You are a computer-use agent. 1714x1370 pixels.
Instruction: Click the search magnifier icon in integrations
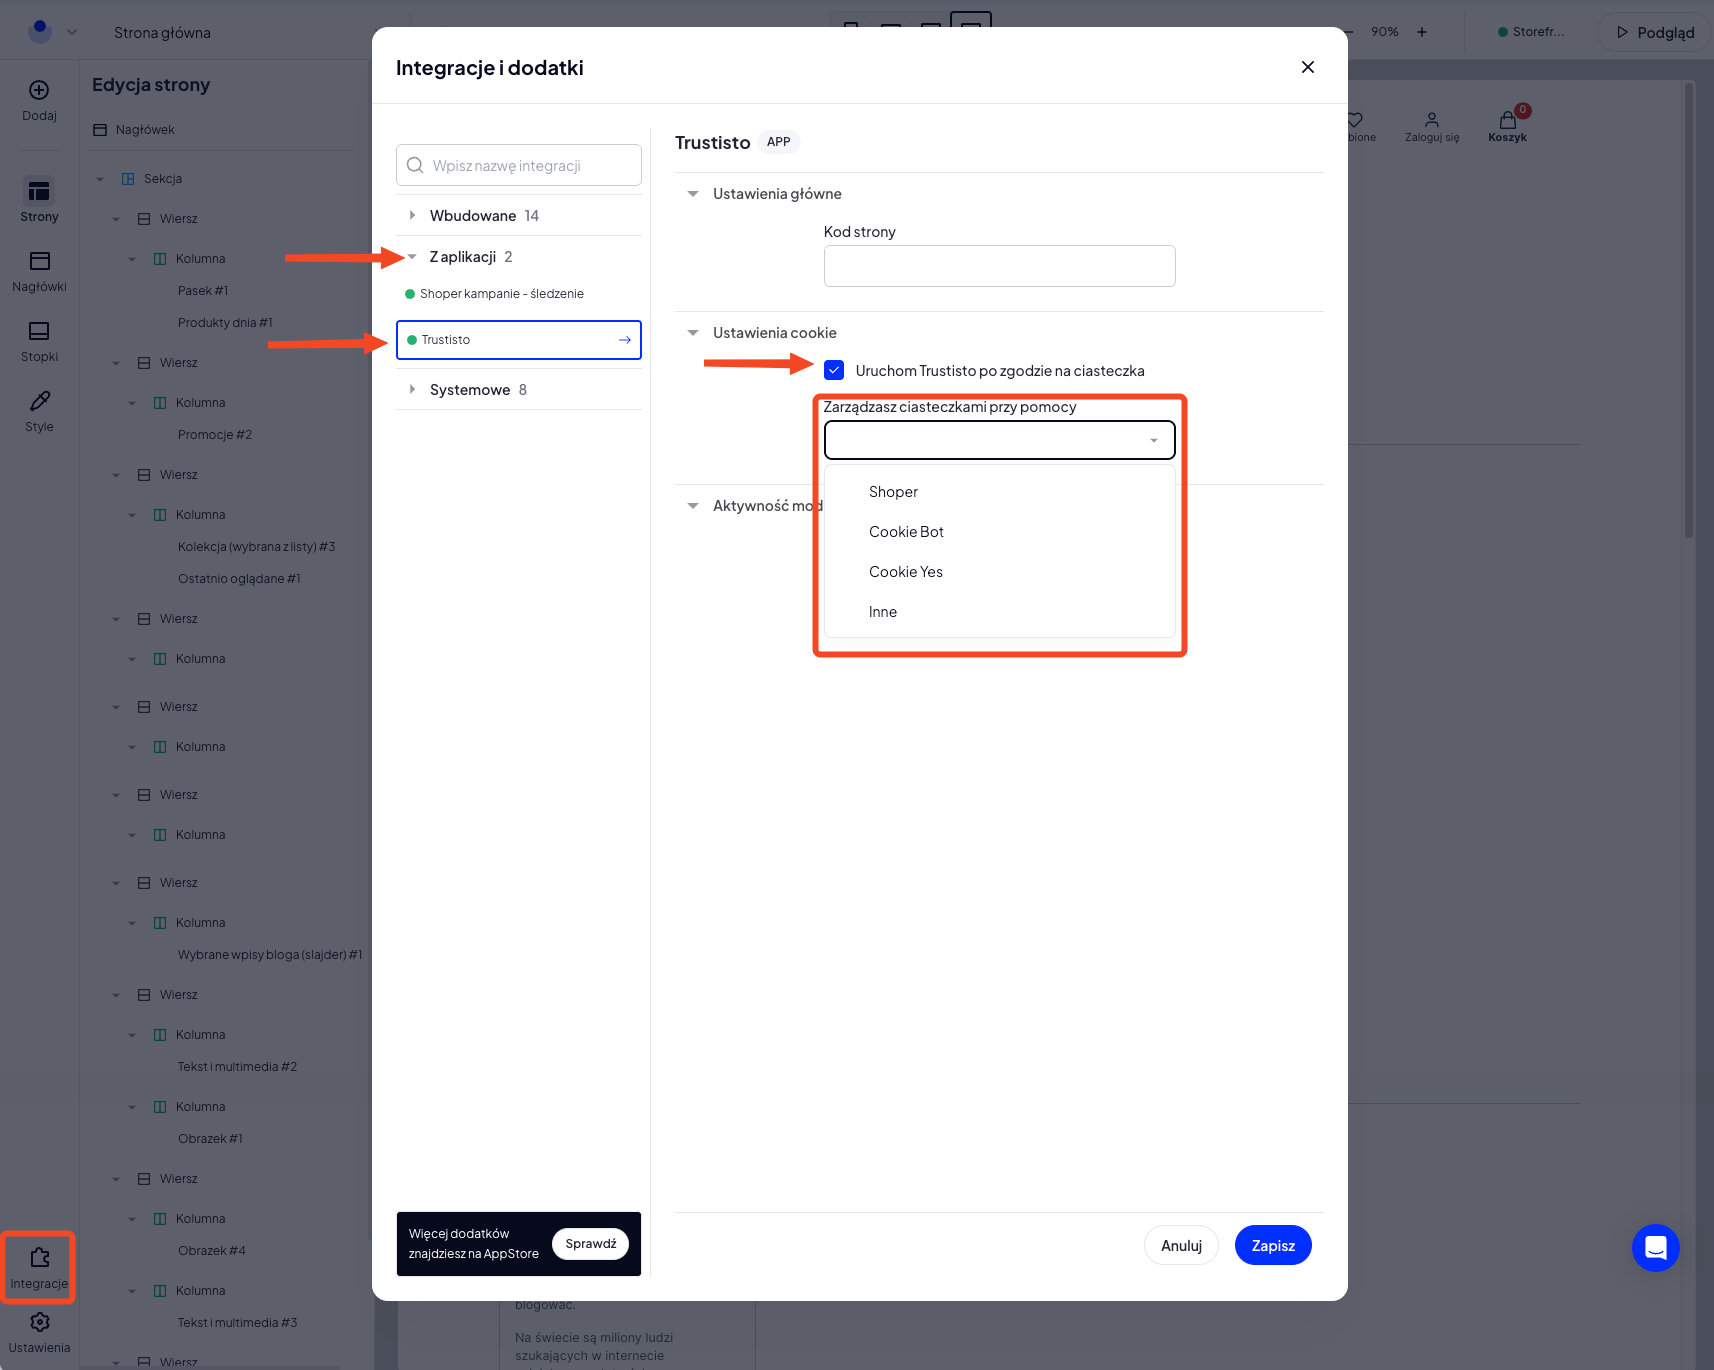point(415,165)
